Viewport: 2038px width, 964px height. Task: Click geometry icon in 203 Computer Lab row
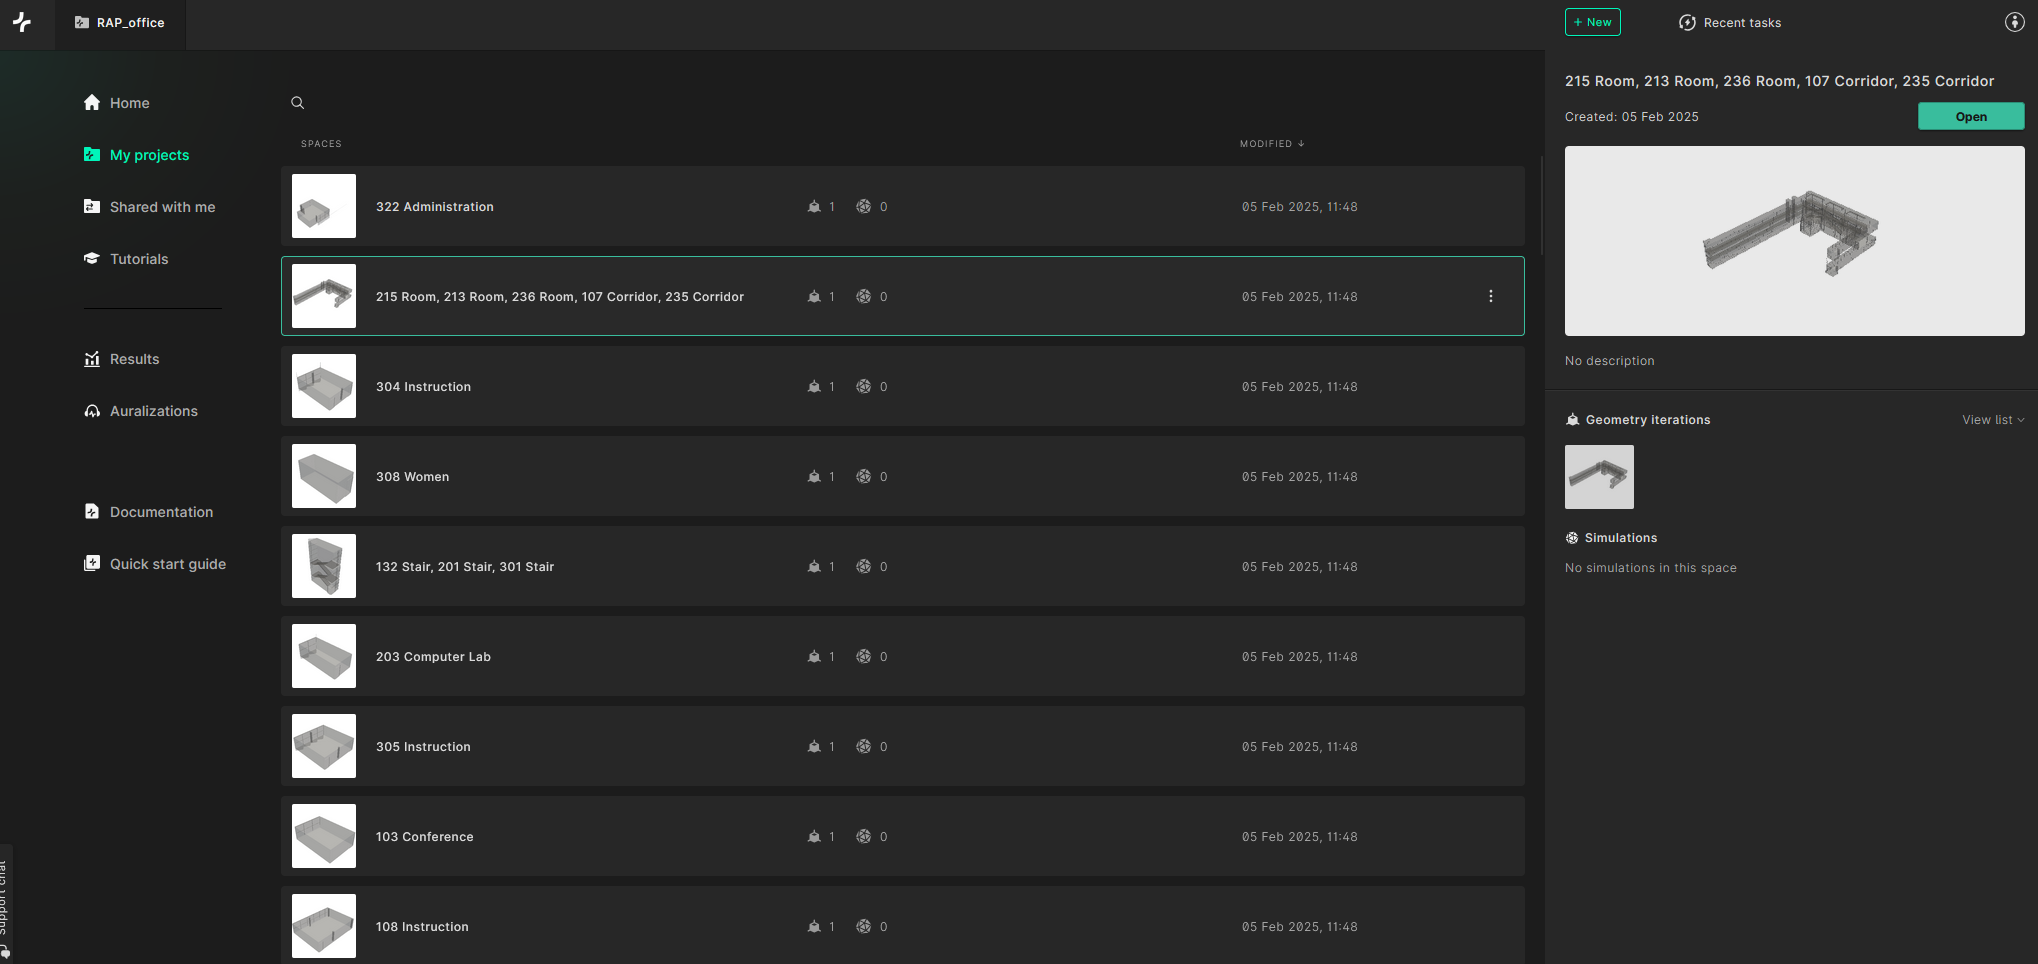(814, 657)
